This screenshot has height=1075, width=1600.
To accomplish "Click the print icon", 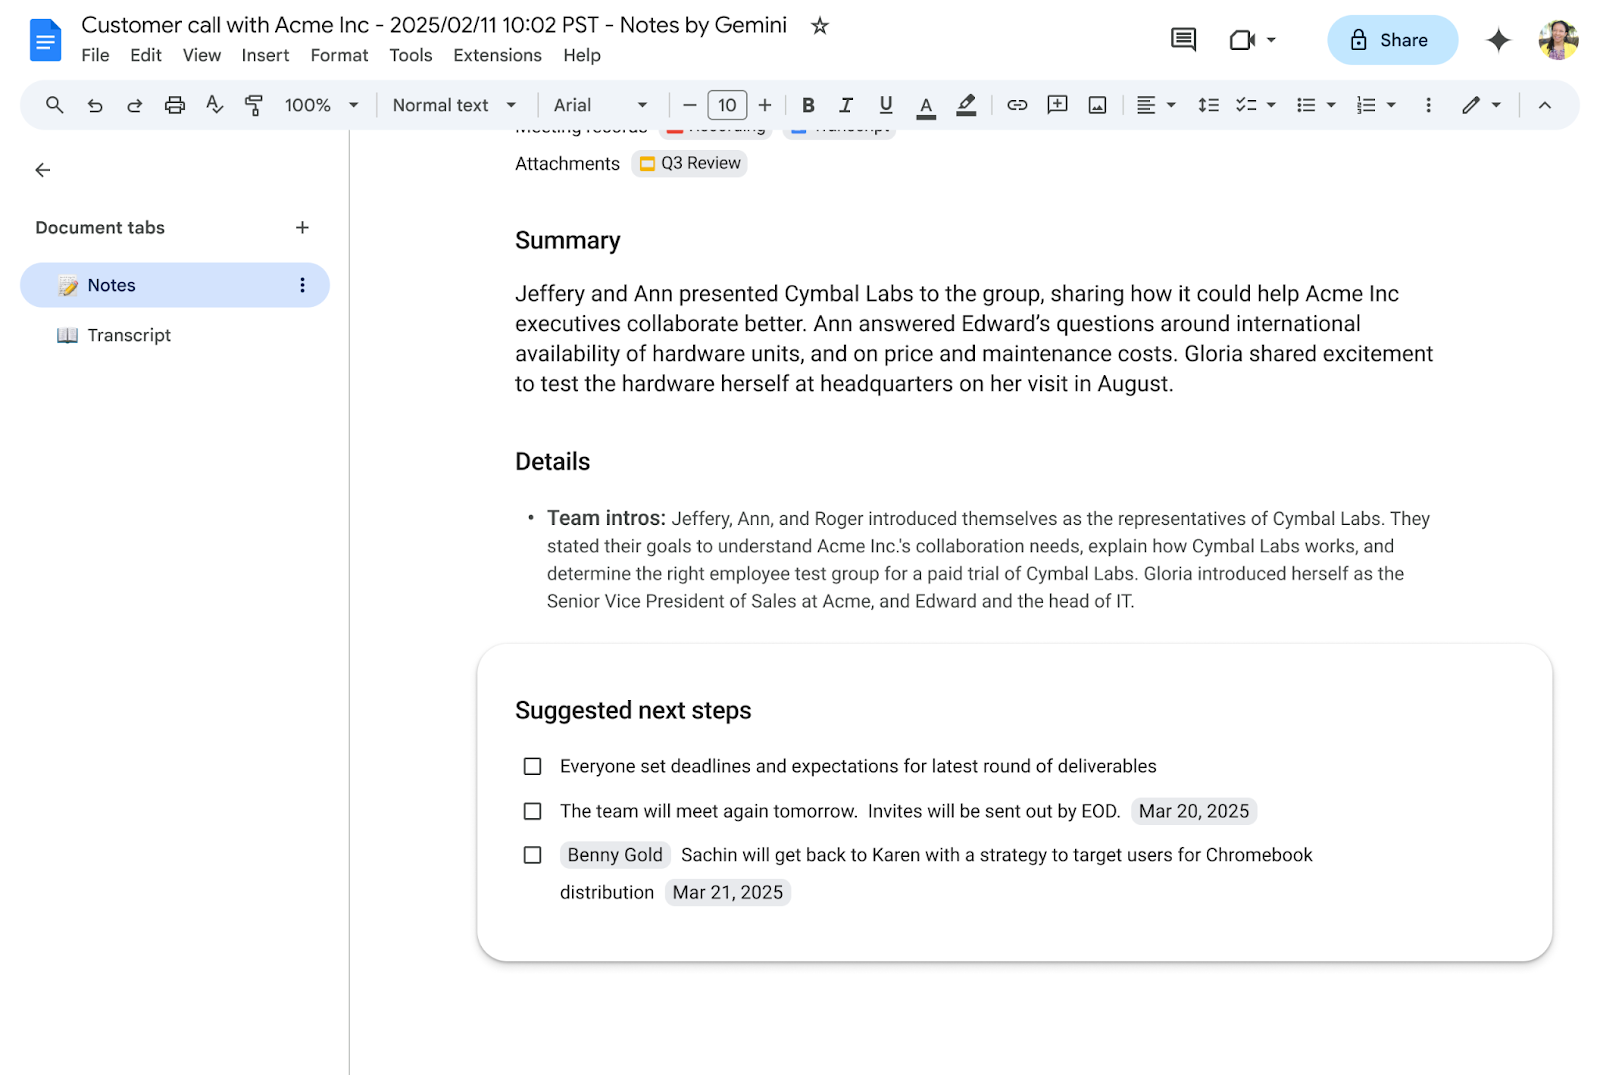I will [174, 104].
